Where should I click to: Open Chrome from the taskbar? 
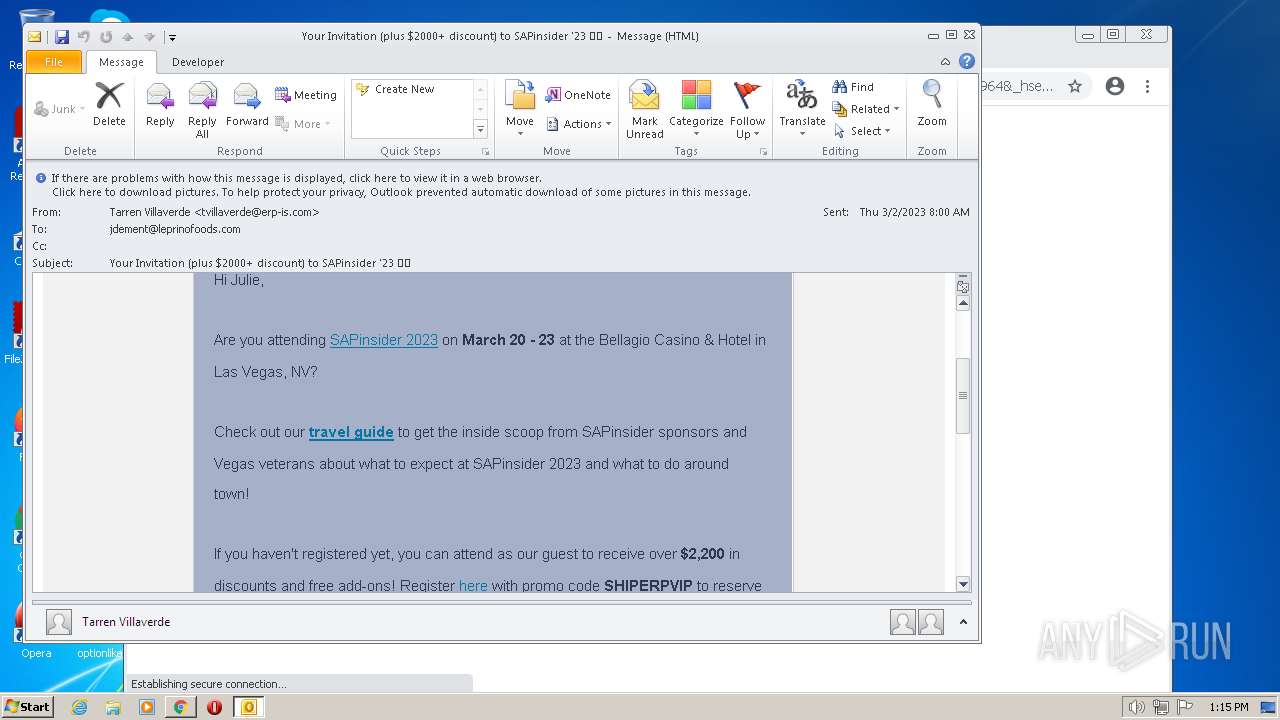point(180,707)
